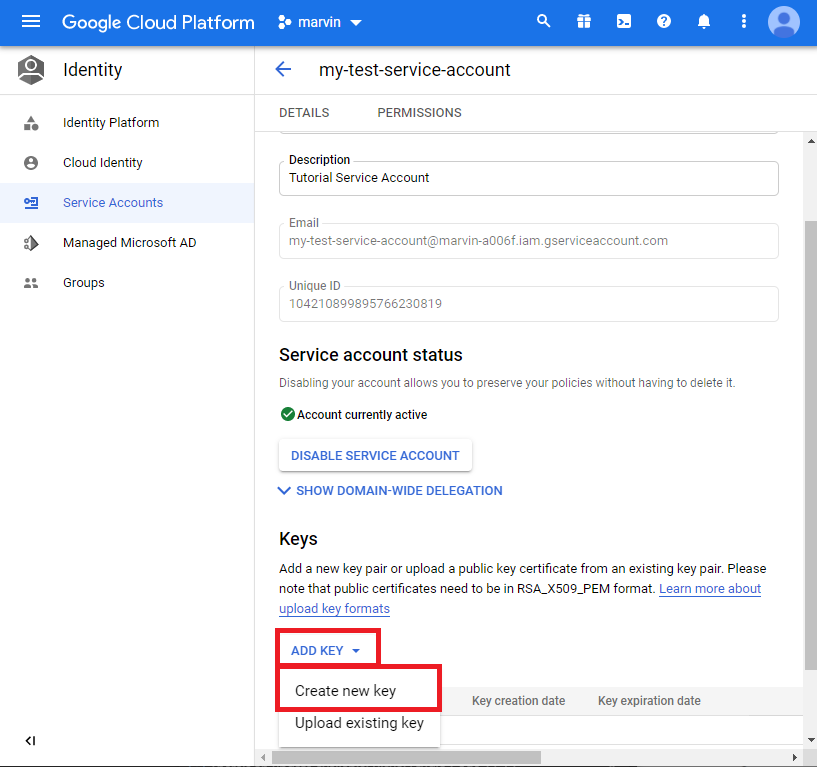
Task: Click the search magnifier icon
Action: pos(543,21)
